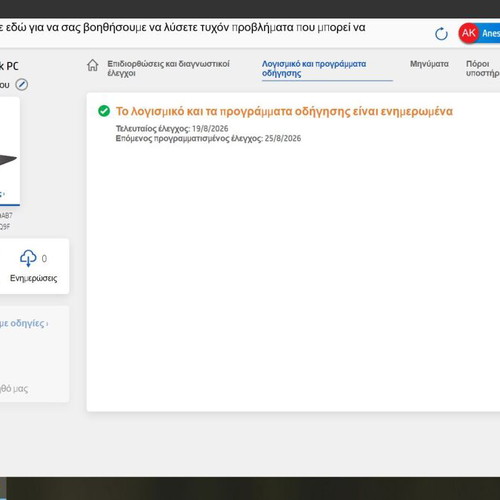Click the Ενημερώσεις label
500x500 pixels.
click(33, 278)
